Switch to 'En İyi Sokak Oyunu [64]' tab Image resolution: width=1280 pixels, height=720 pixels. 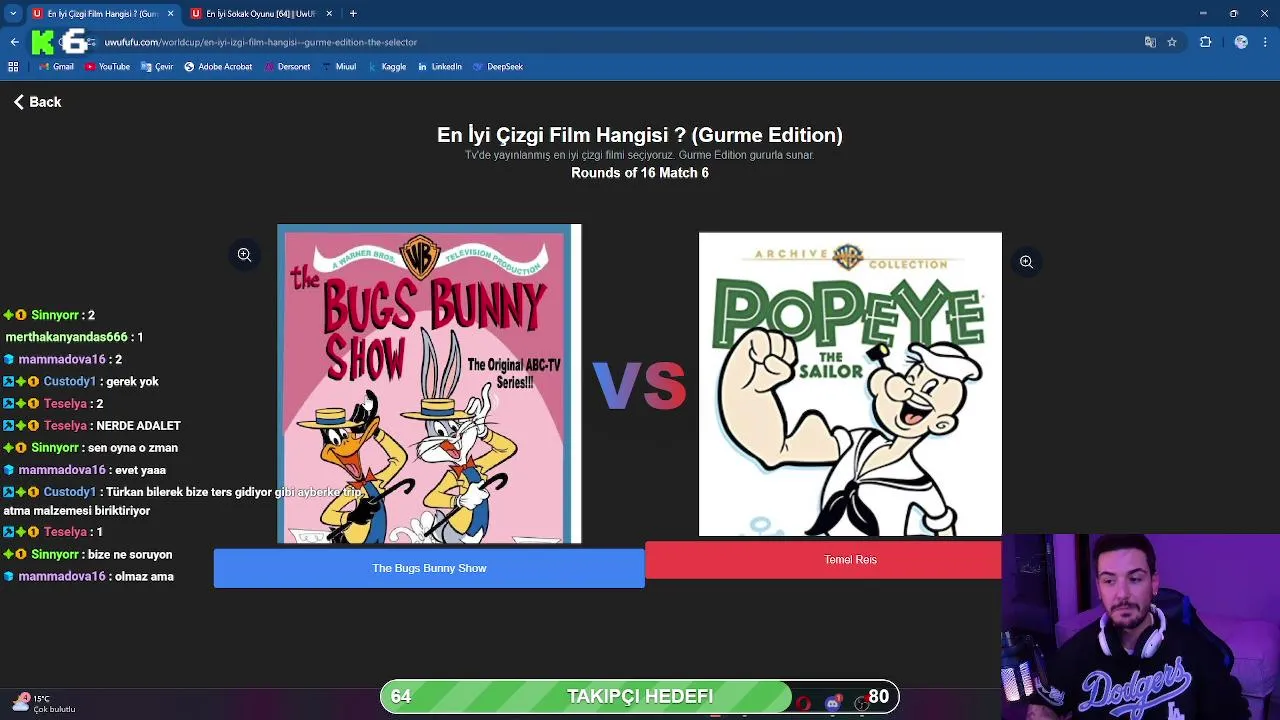tap(260, 13)
